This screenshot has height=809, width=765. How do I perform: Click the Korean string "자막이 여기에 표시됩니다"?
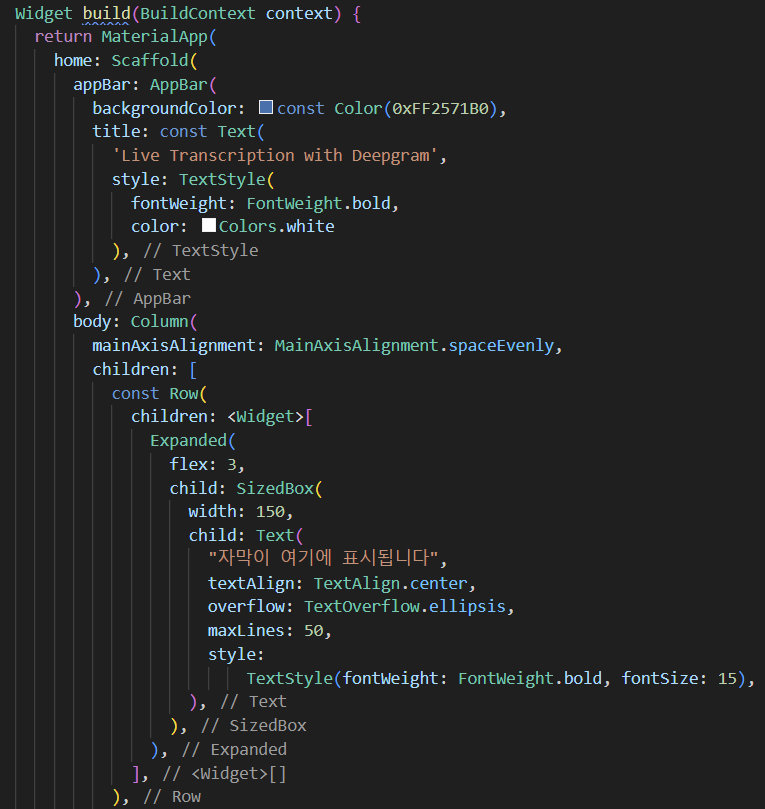323,558
